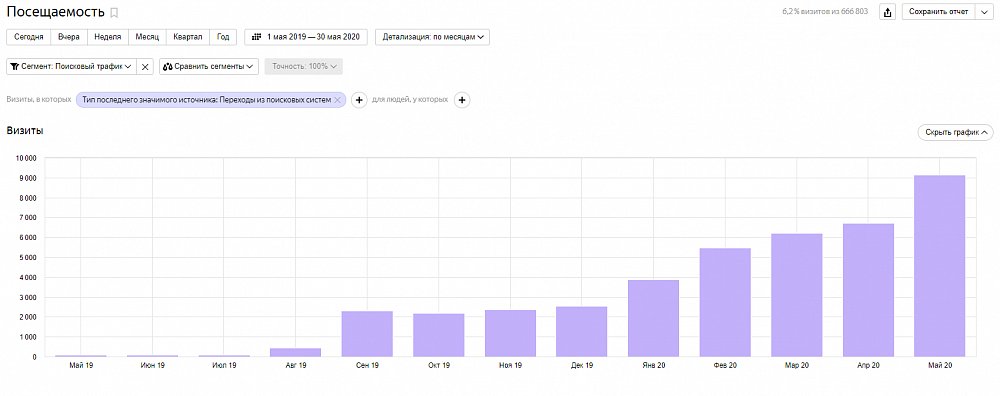Viewport: 1000px width, 396px height.
Task: Click the Май 19 axis label
Action: (81, 365)
